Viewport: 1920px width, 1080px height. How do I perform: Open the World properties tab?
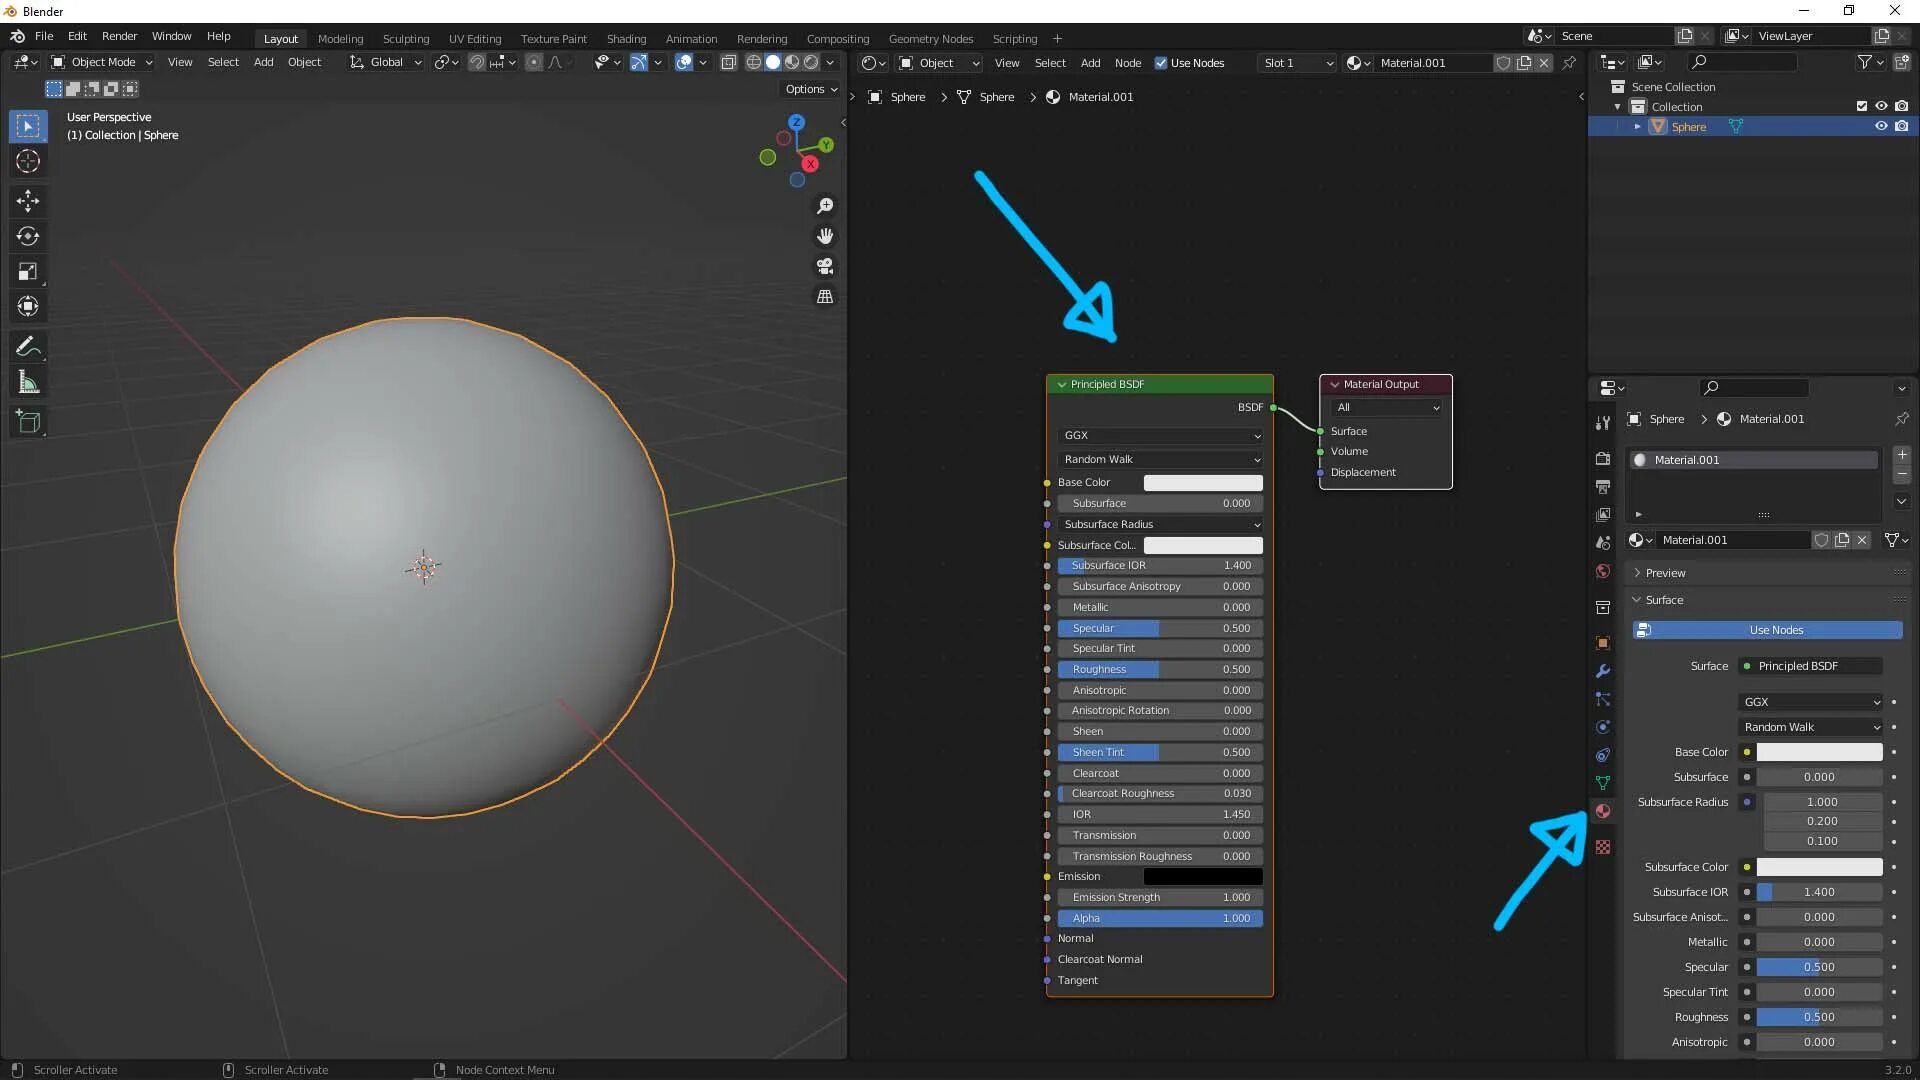coord(1603,571)
